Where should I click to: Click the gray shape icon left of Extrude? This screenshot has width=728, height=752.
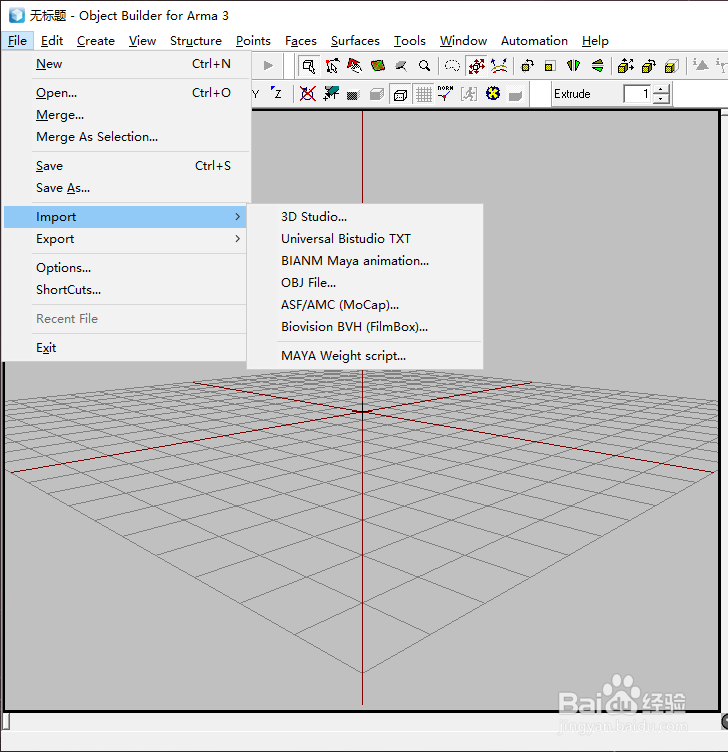click(x=515, y=95)
